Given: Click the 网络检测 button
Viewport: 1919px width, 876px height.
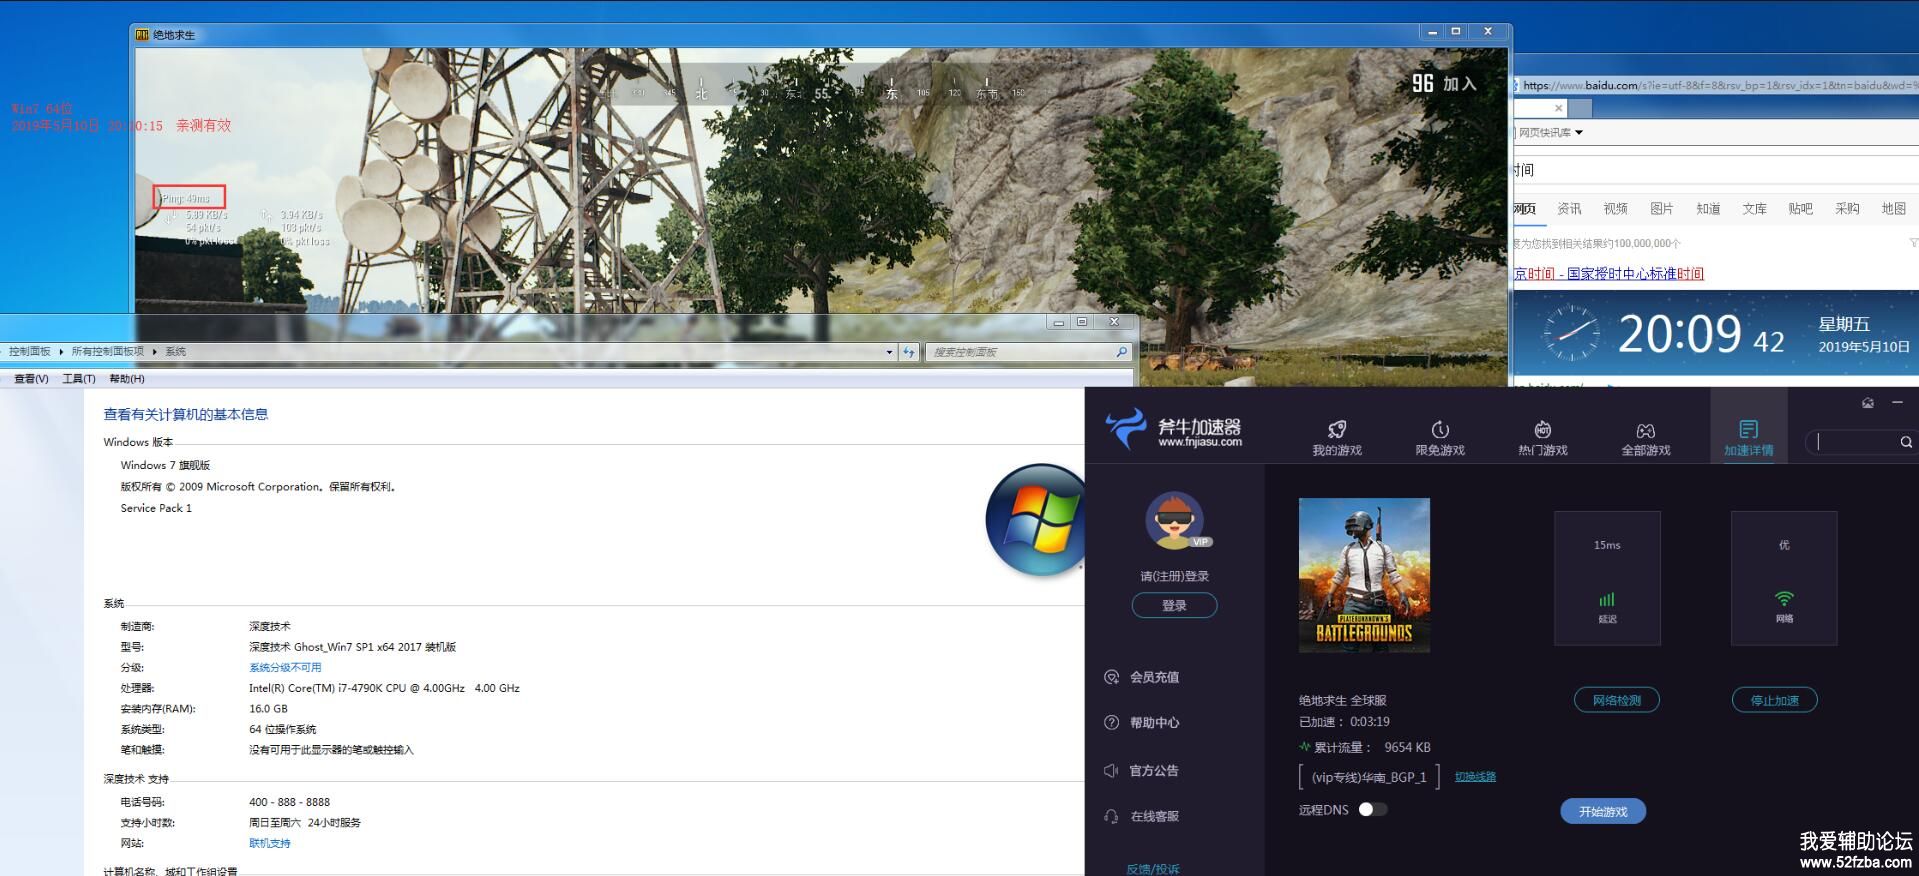Looking at the screenshot, I should pos(1617,700).
